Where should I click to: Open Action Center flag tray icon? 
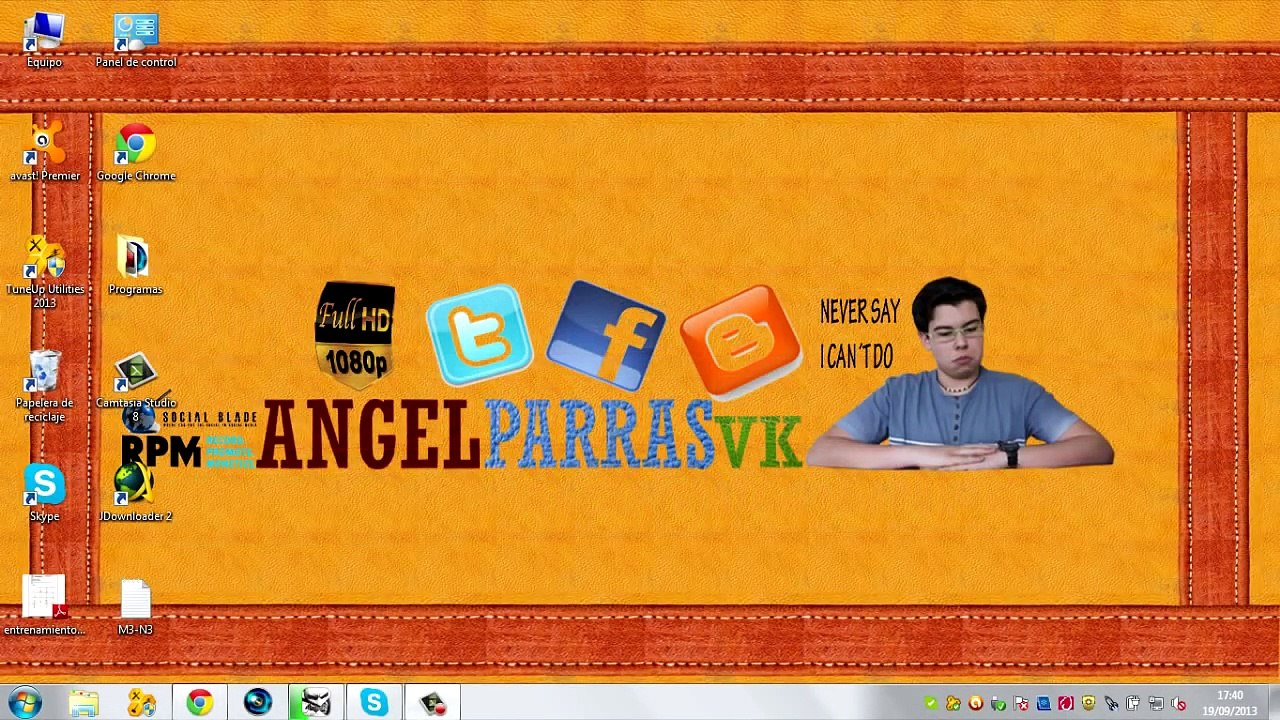1021,703
